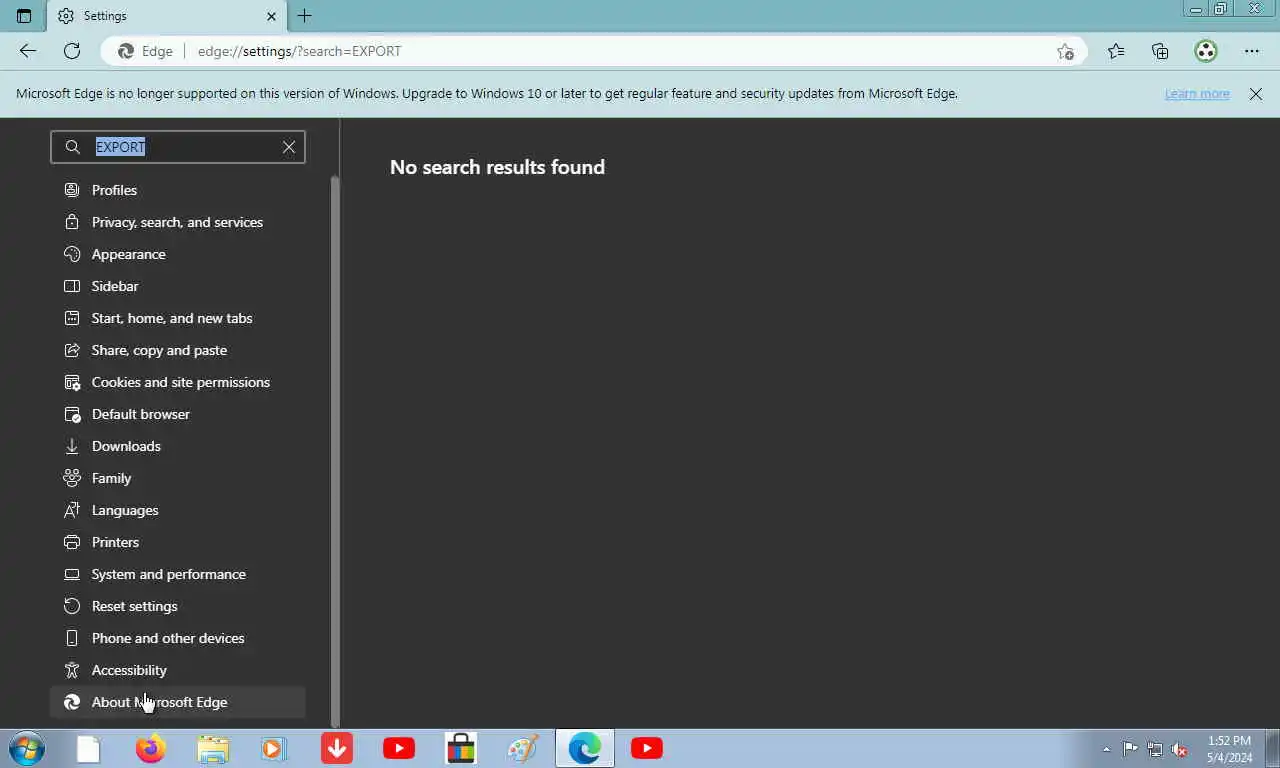Click the Show desktop strip

[1272, 749]
